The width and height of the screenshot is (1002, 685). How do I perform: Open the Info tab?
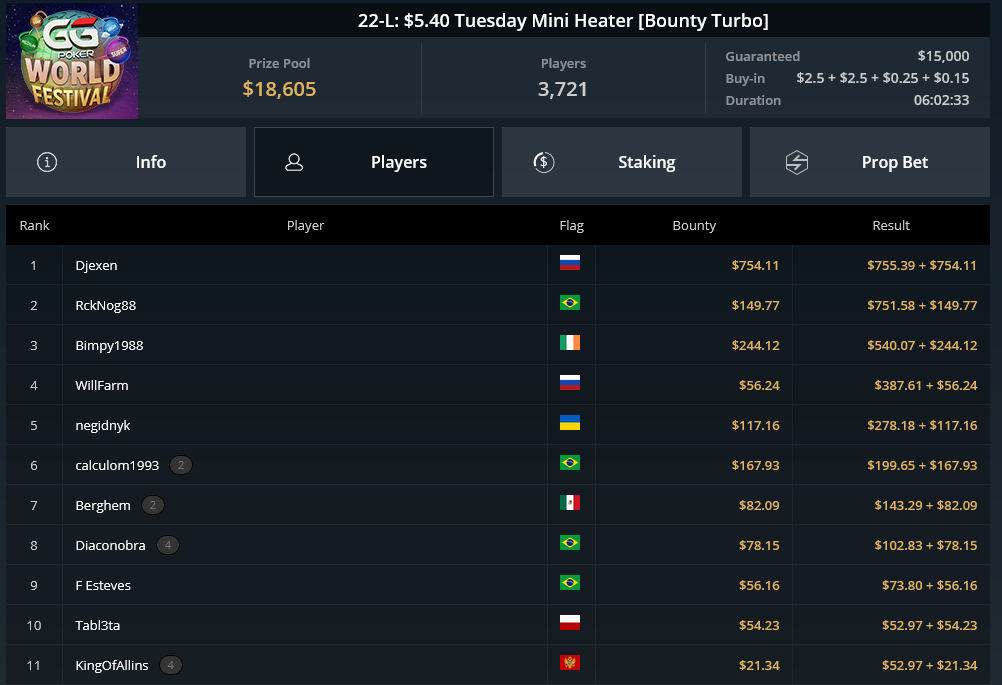[126, 162]
